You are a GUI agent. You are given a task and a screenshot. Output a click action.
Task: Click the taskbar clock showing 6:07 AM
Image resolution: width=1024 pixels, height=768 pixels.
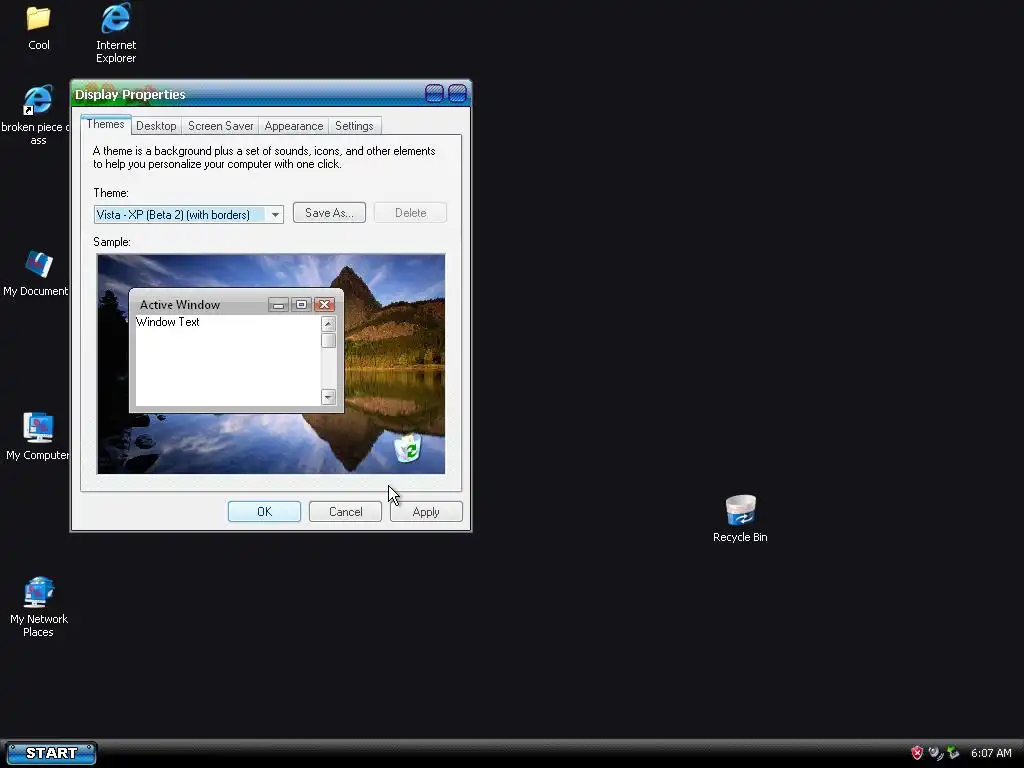point(991,753)
